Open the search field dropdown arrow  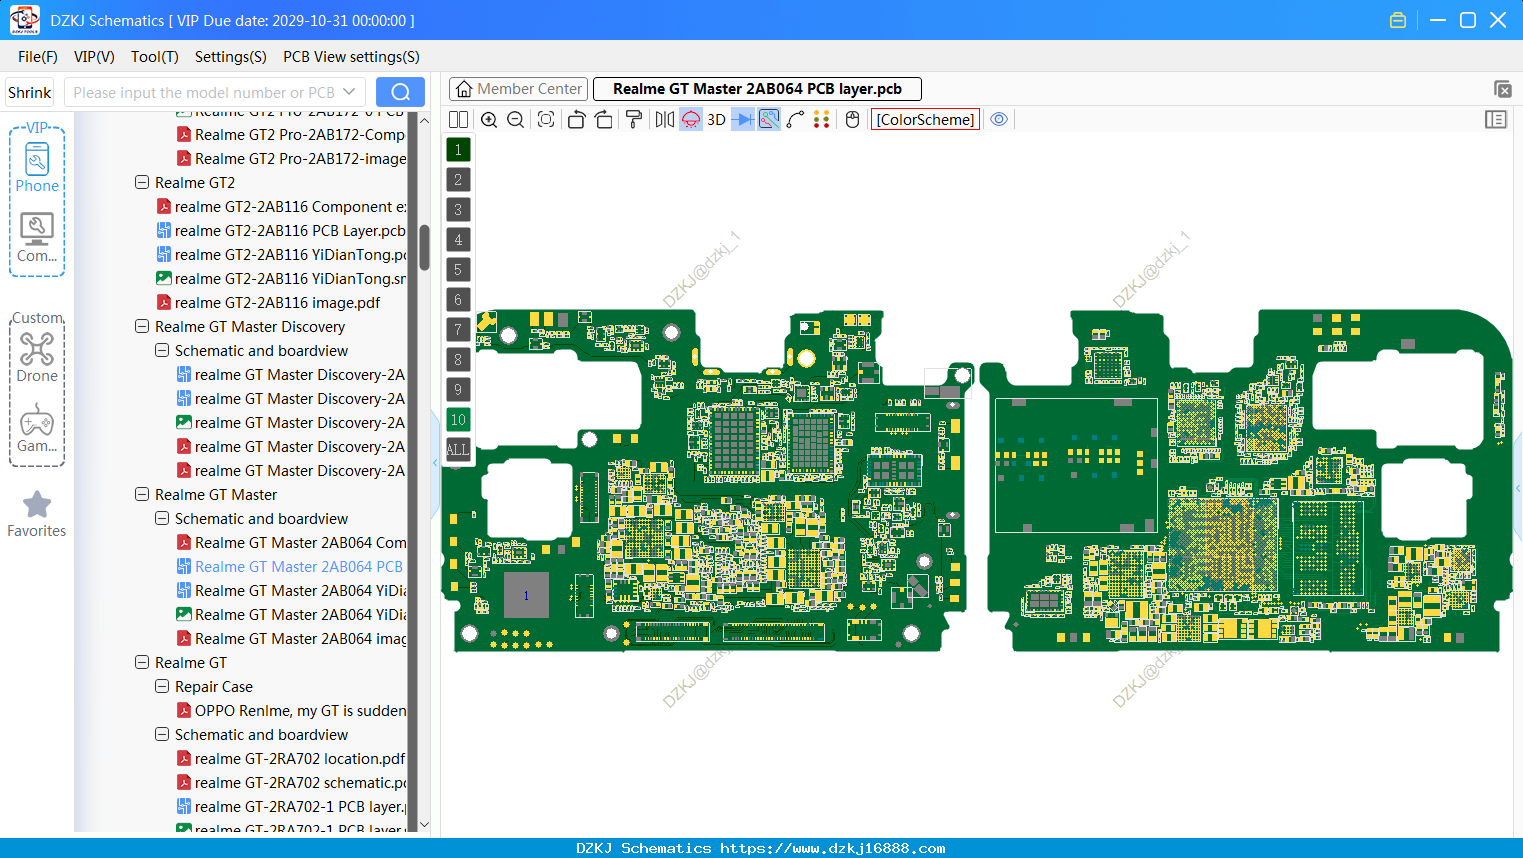349,92
